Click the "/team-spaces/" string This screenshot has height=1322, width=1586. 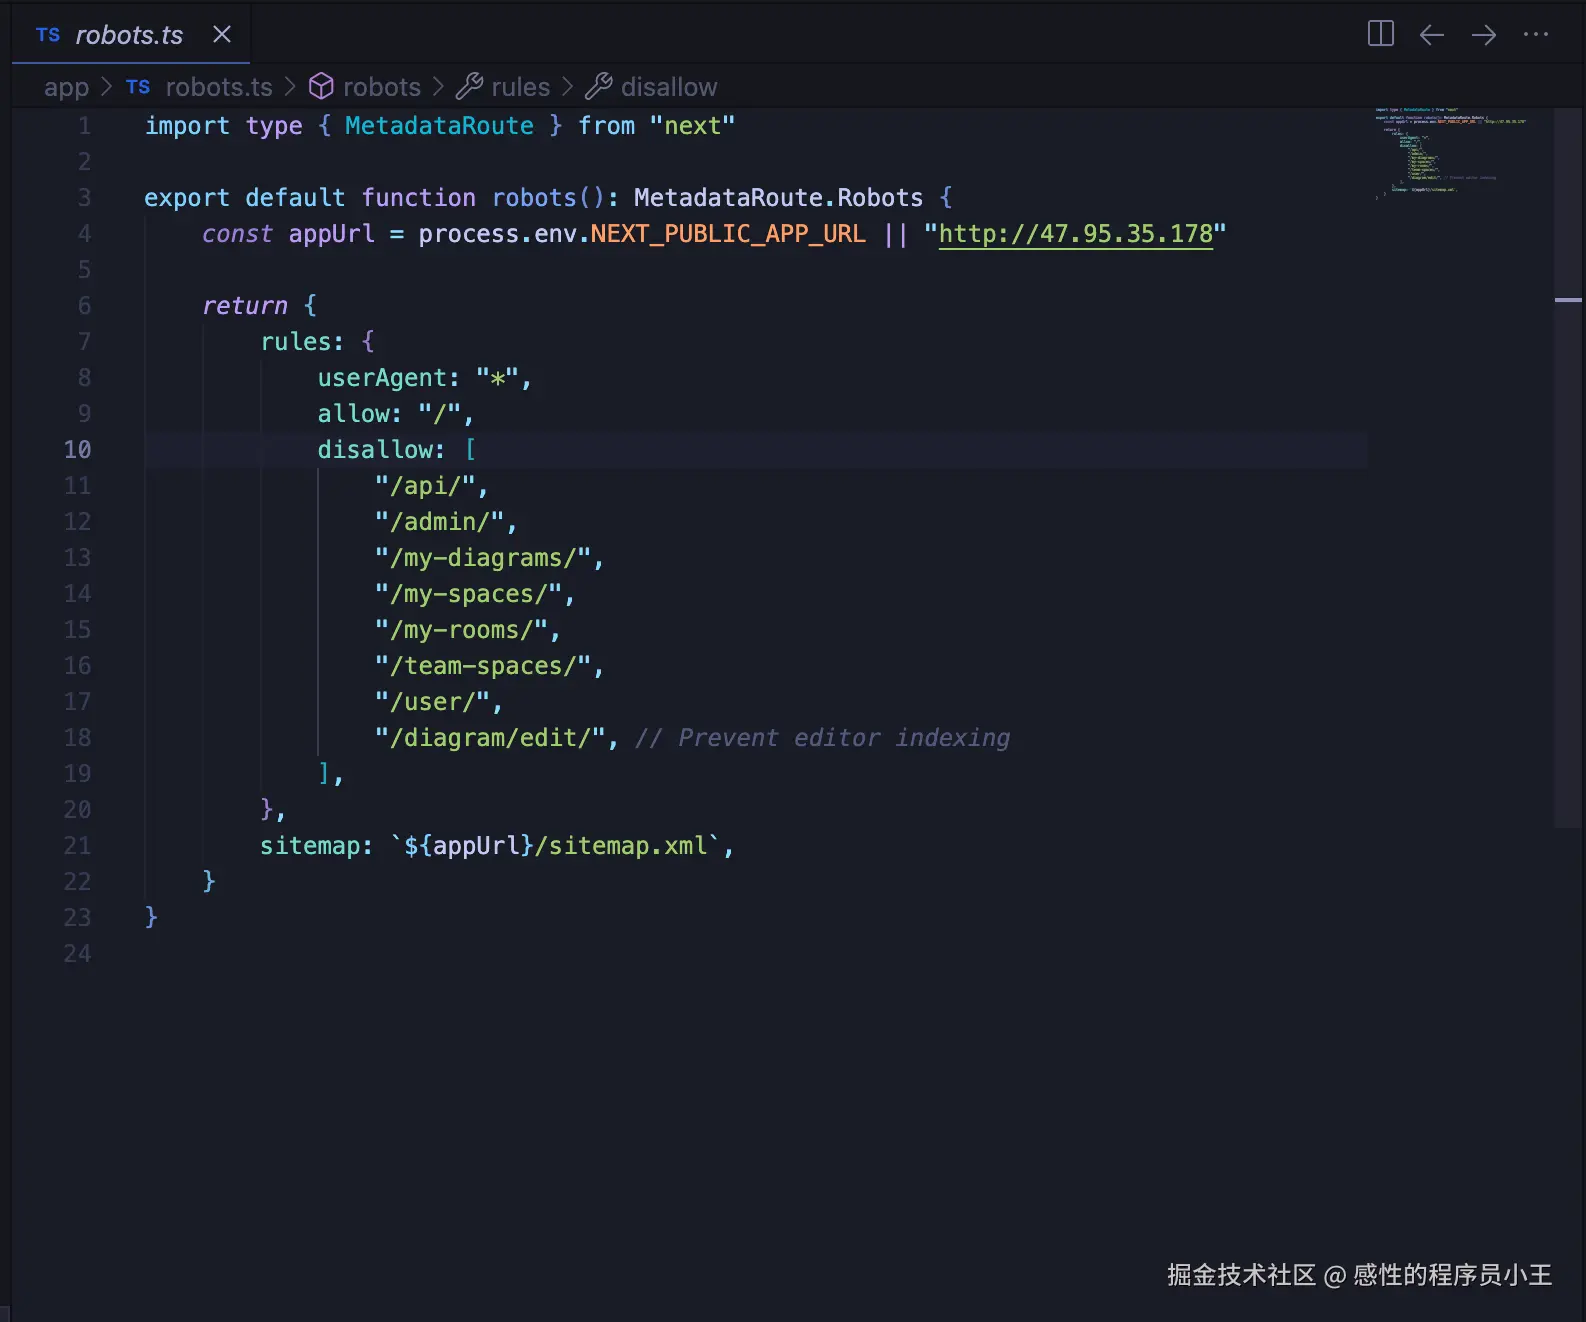pos(482,666)
